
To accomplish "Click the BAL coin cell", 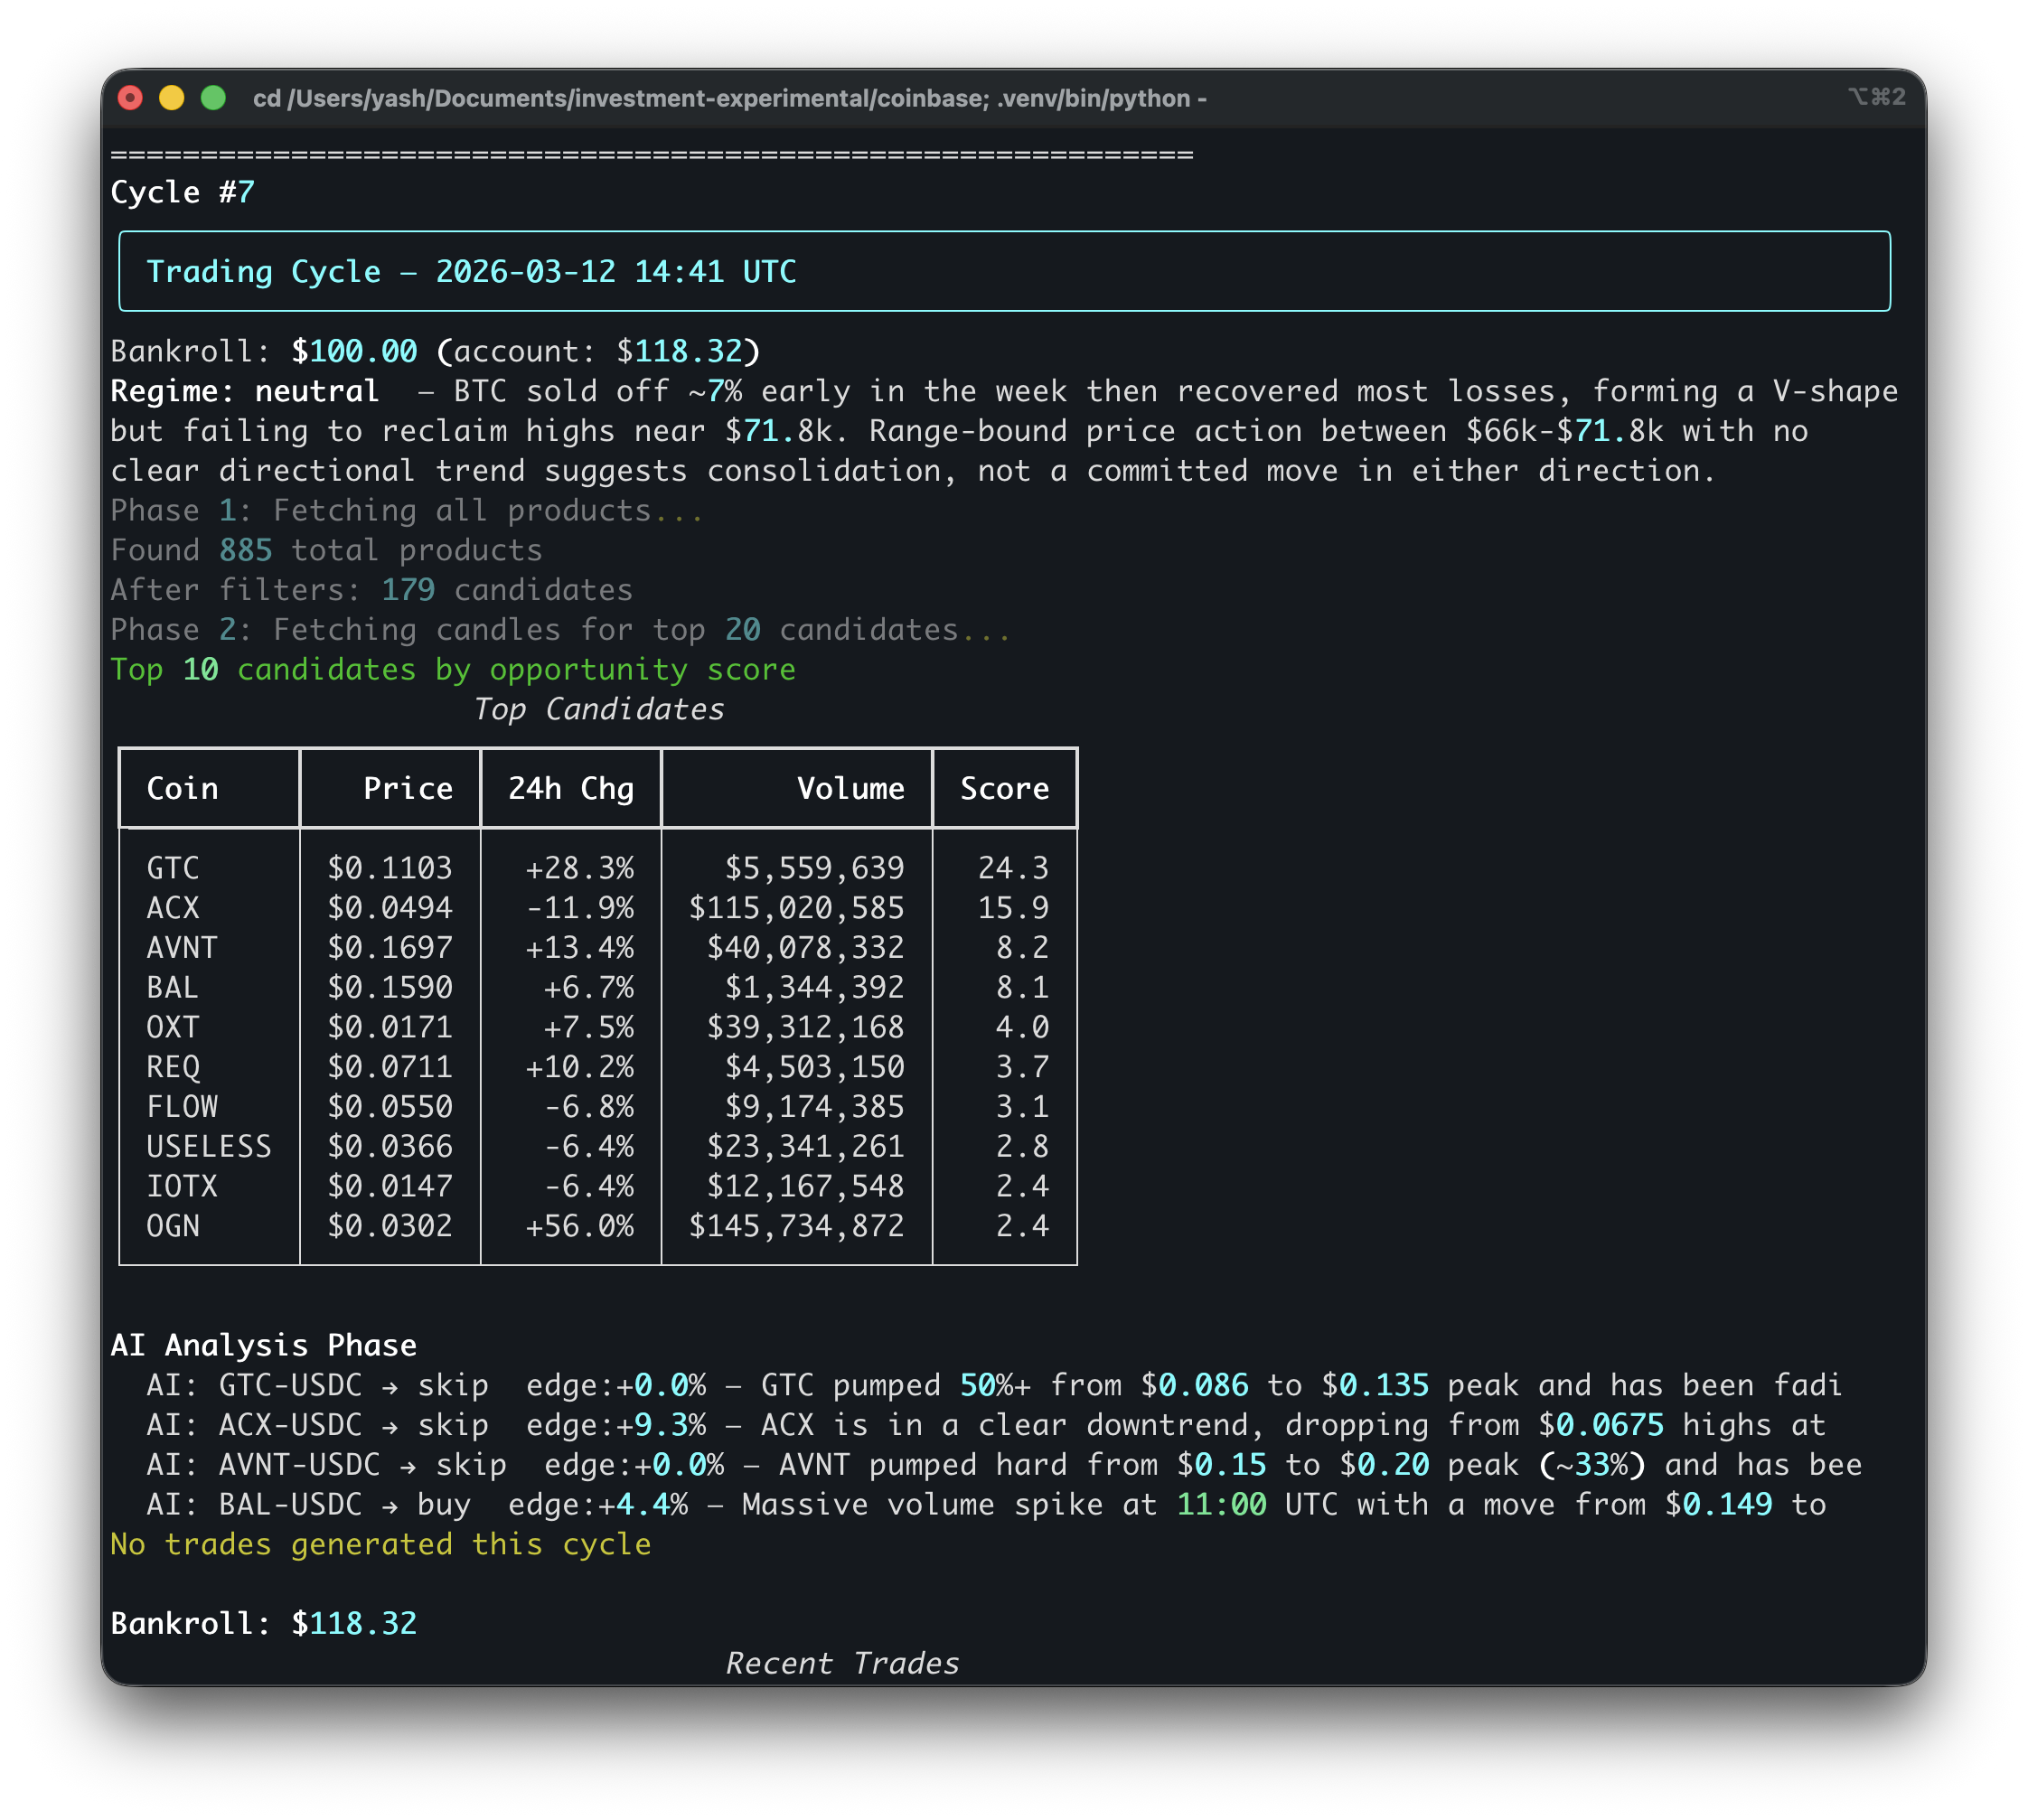I will tap(173, 988).
